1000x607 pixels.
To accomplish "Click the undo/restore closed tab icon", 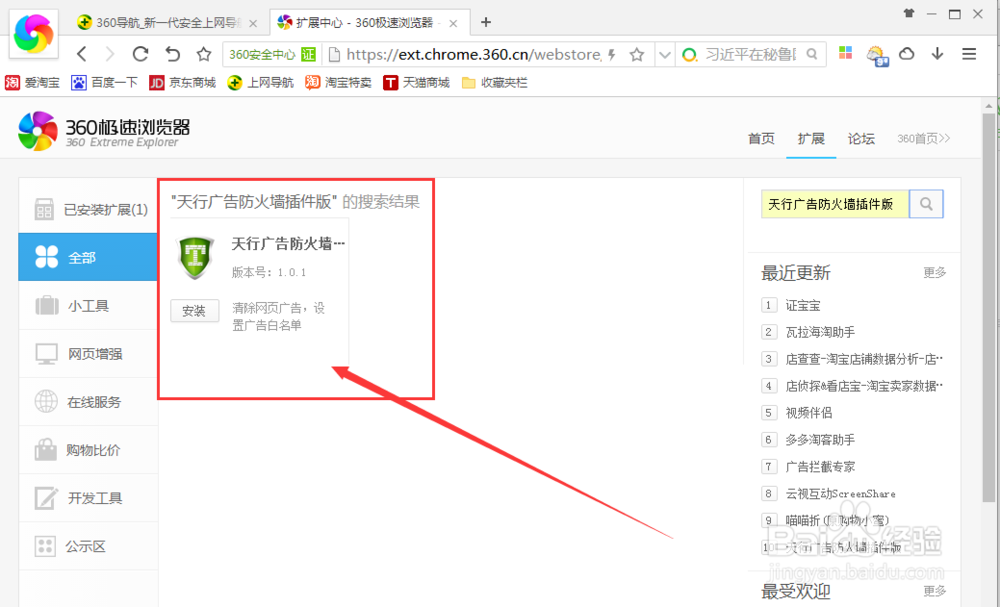I will pos(172,54).
